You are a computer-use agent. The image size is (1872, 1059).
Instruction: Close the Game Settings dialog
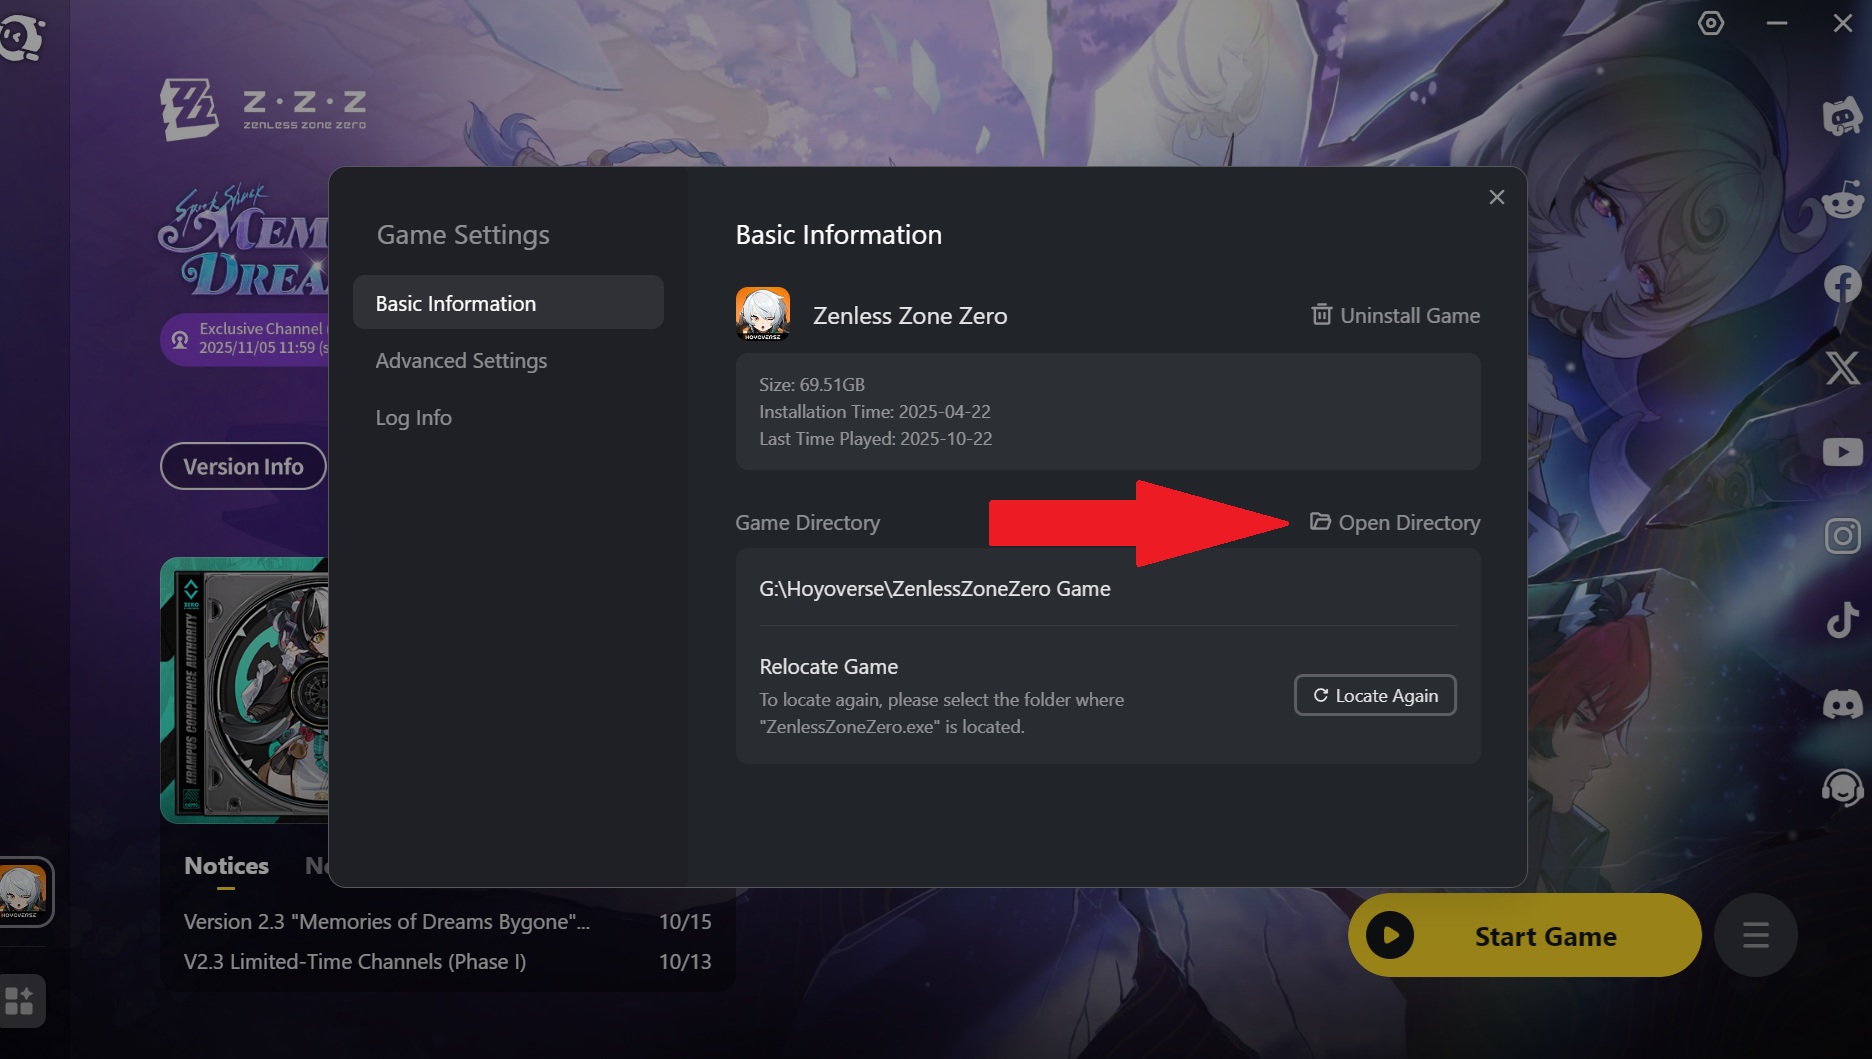pyautogui.click(x=1496, y=197)
